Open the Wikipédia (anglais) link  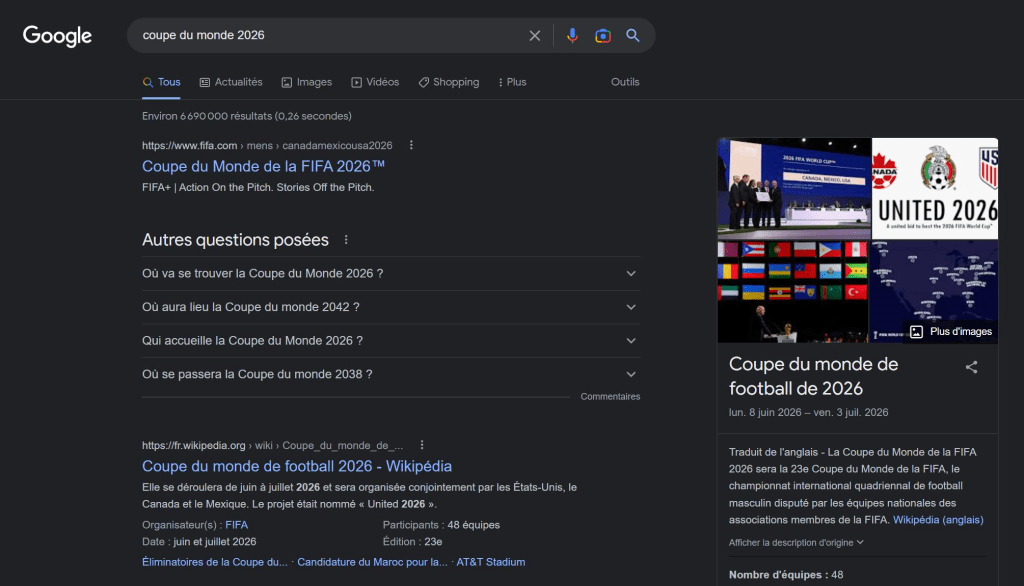938,519
